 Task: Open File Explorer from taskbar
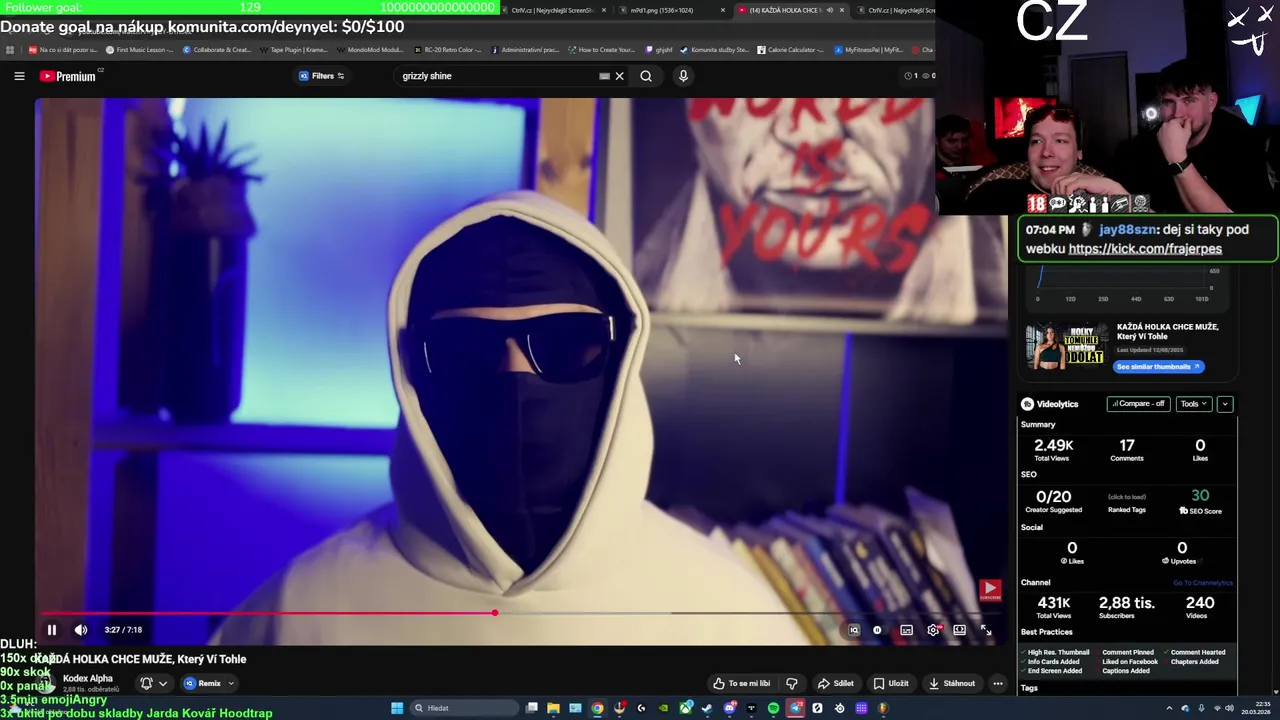pos(553,708)
